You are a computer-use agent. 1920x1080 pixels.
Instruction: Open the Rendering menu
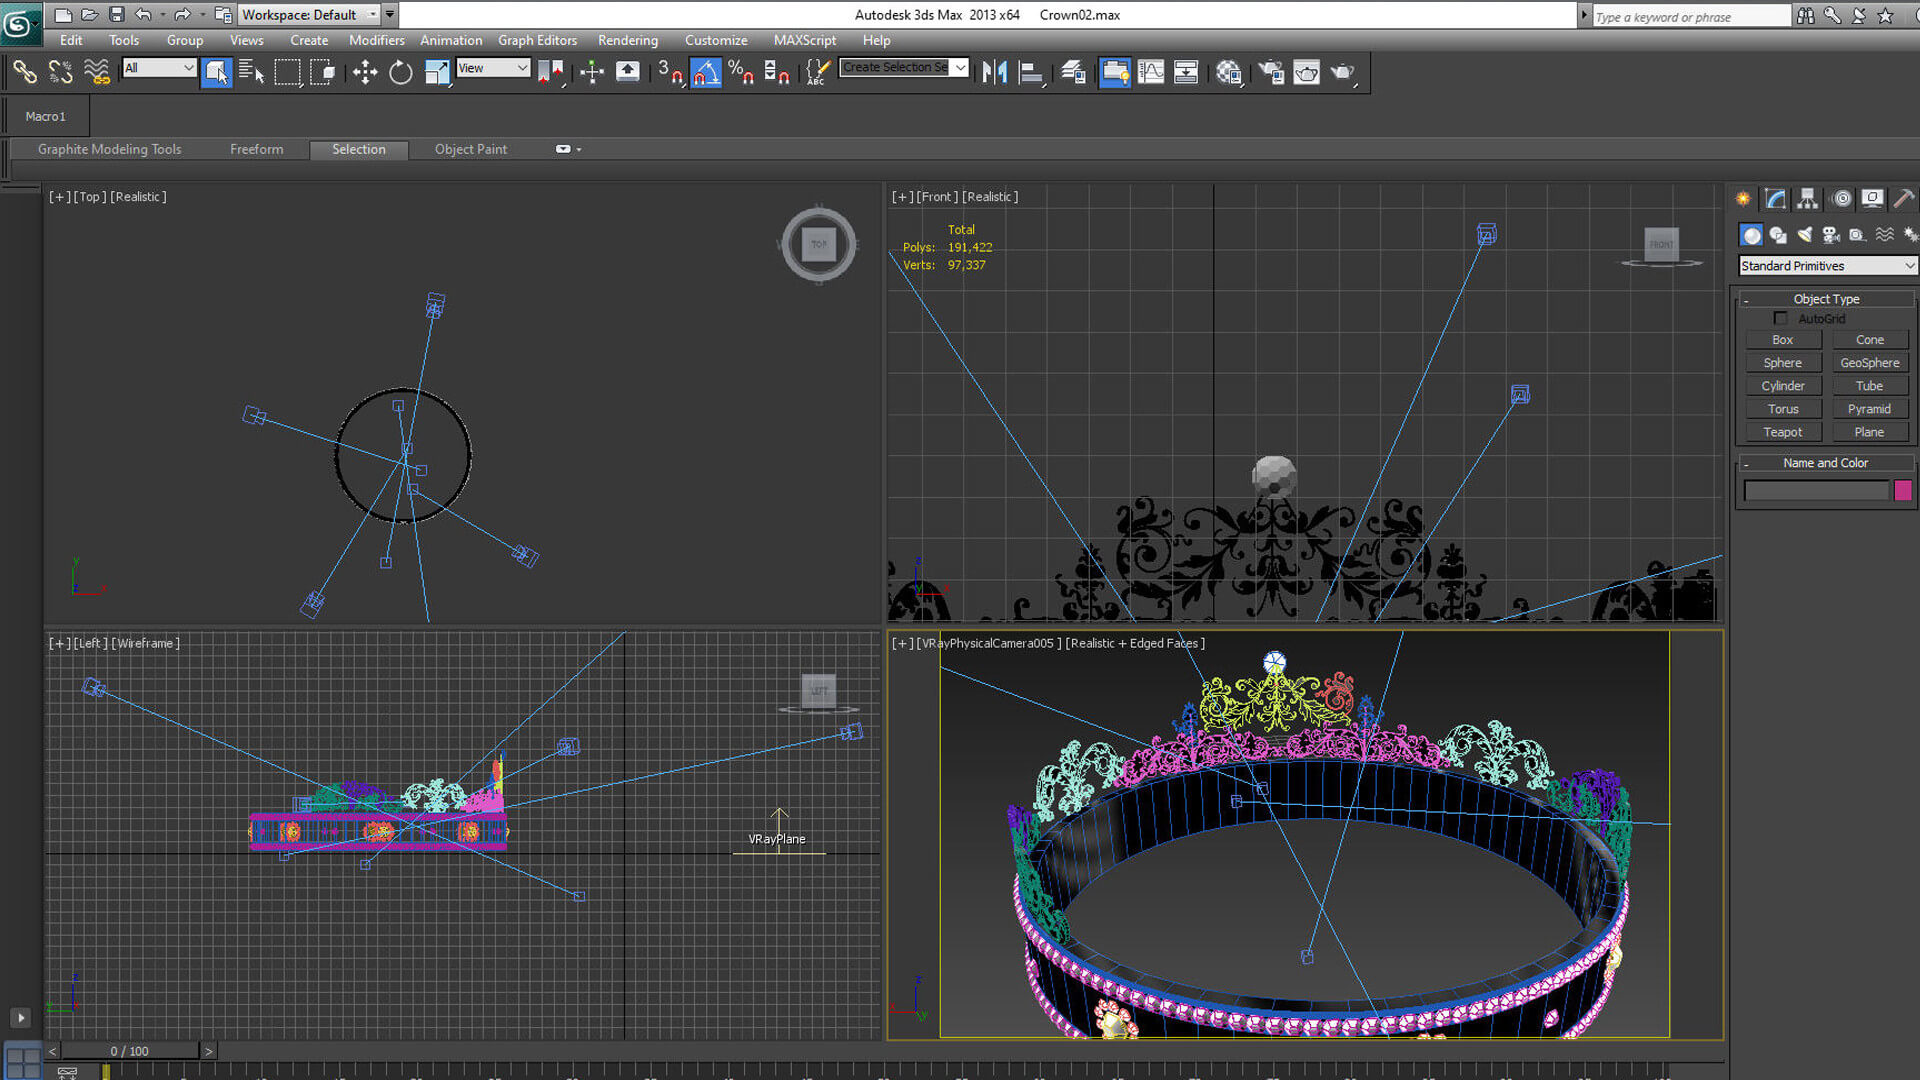click(627, 40)
